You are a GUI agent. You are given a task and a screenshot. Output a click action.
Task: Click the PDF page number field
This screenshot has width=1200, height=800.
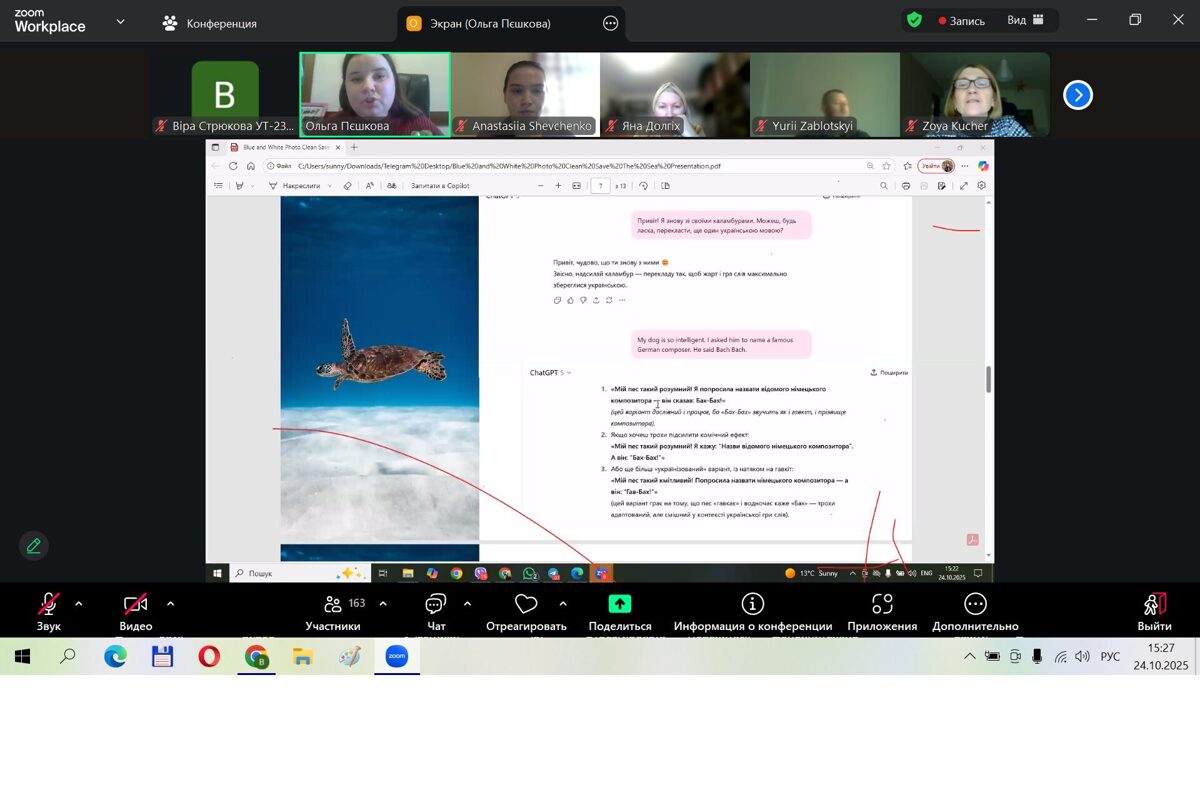[600, 185]
